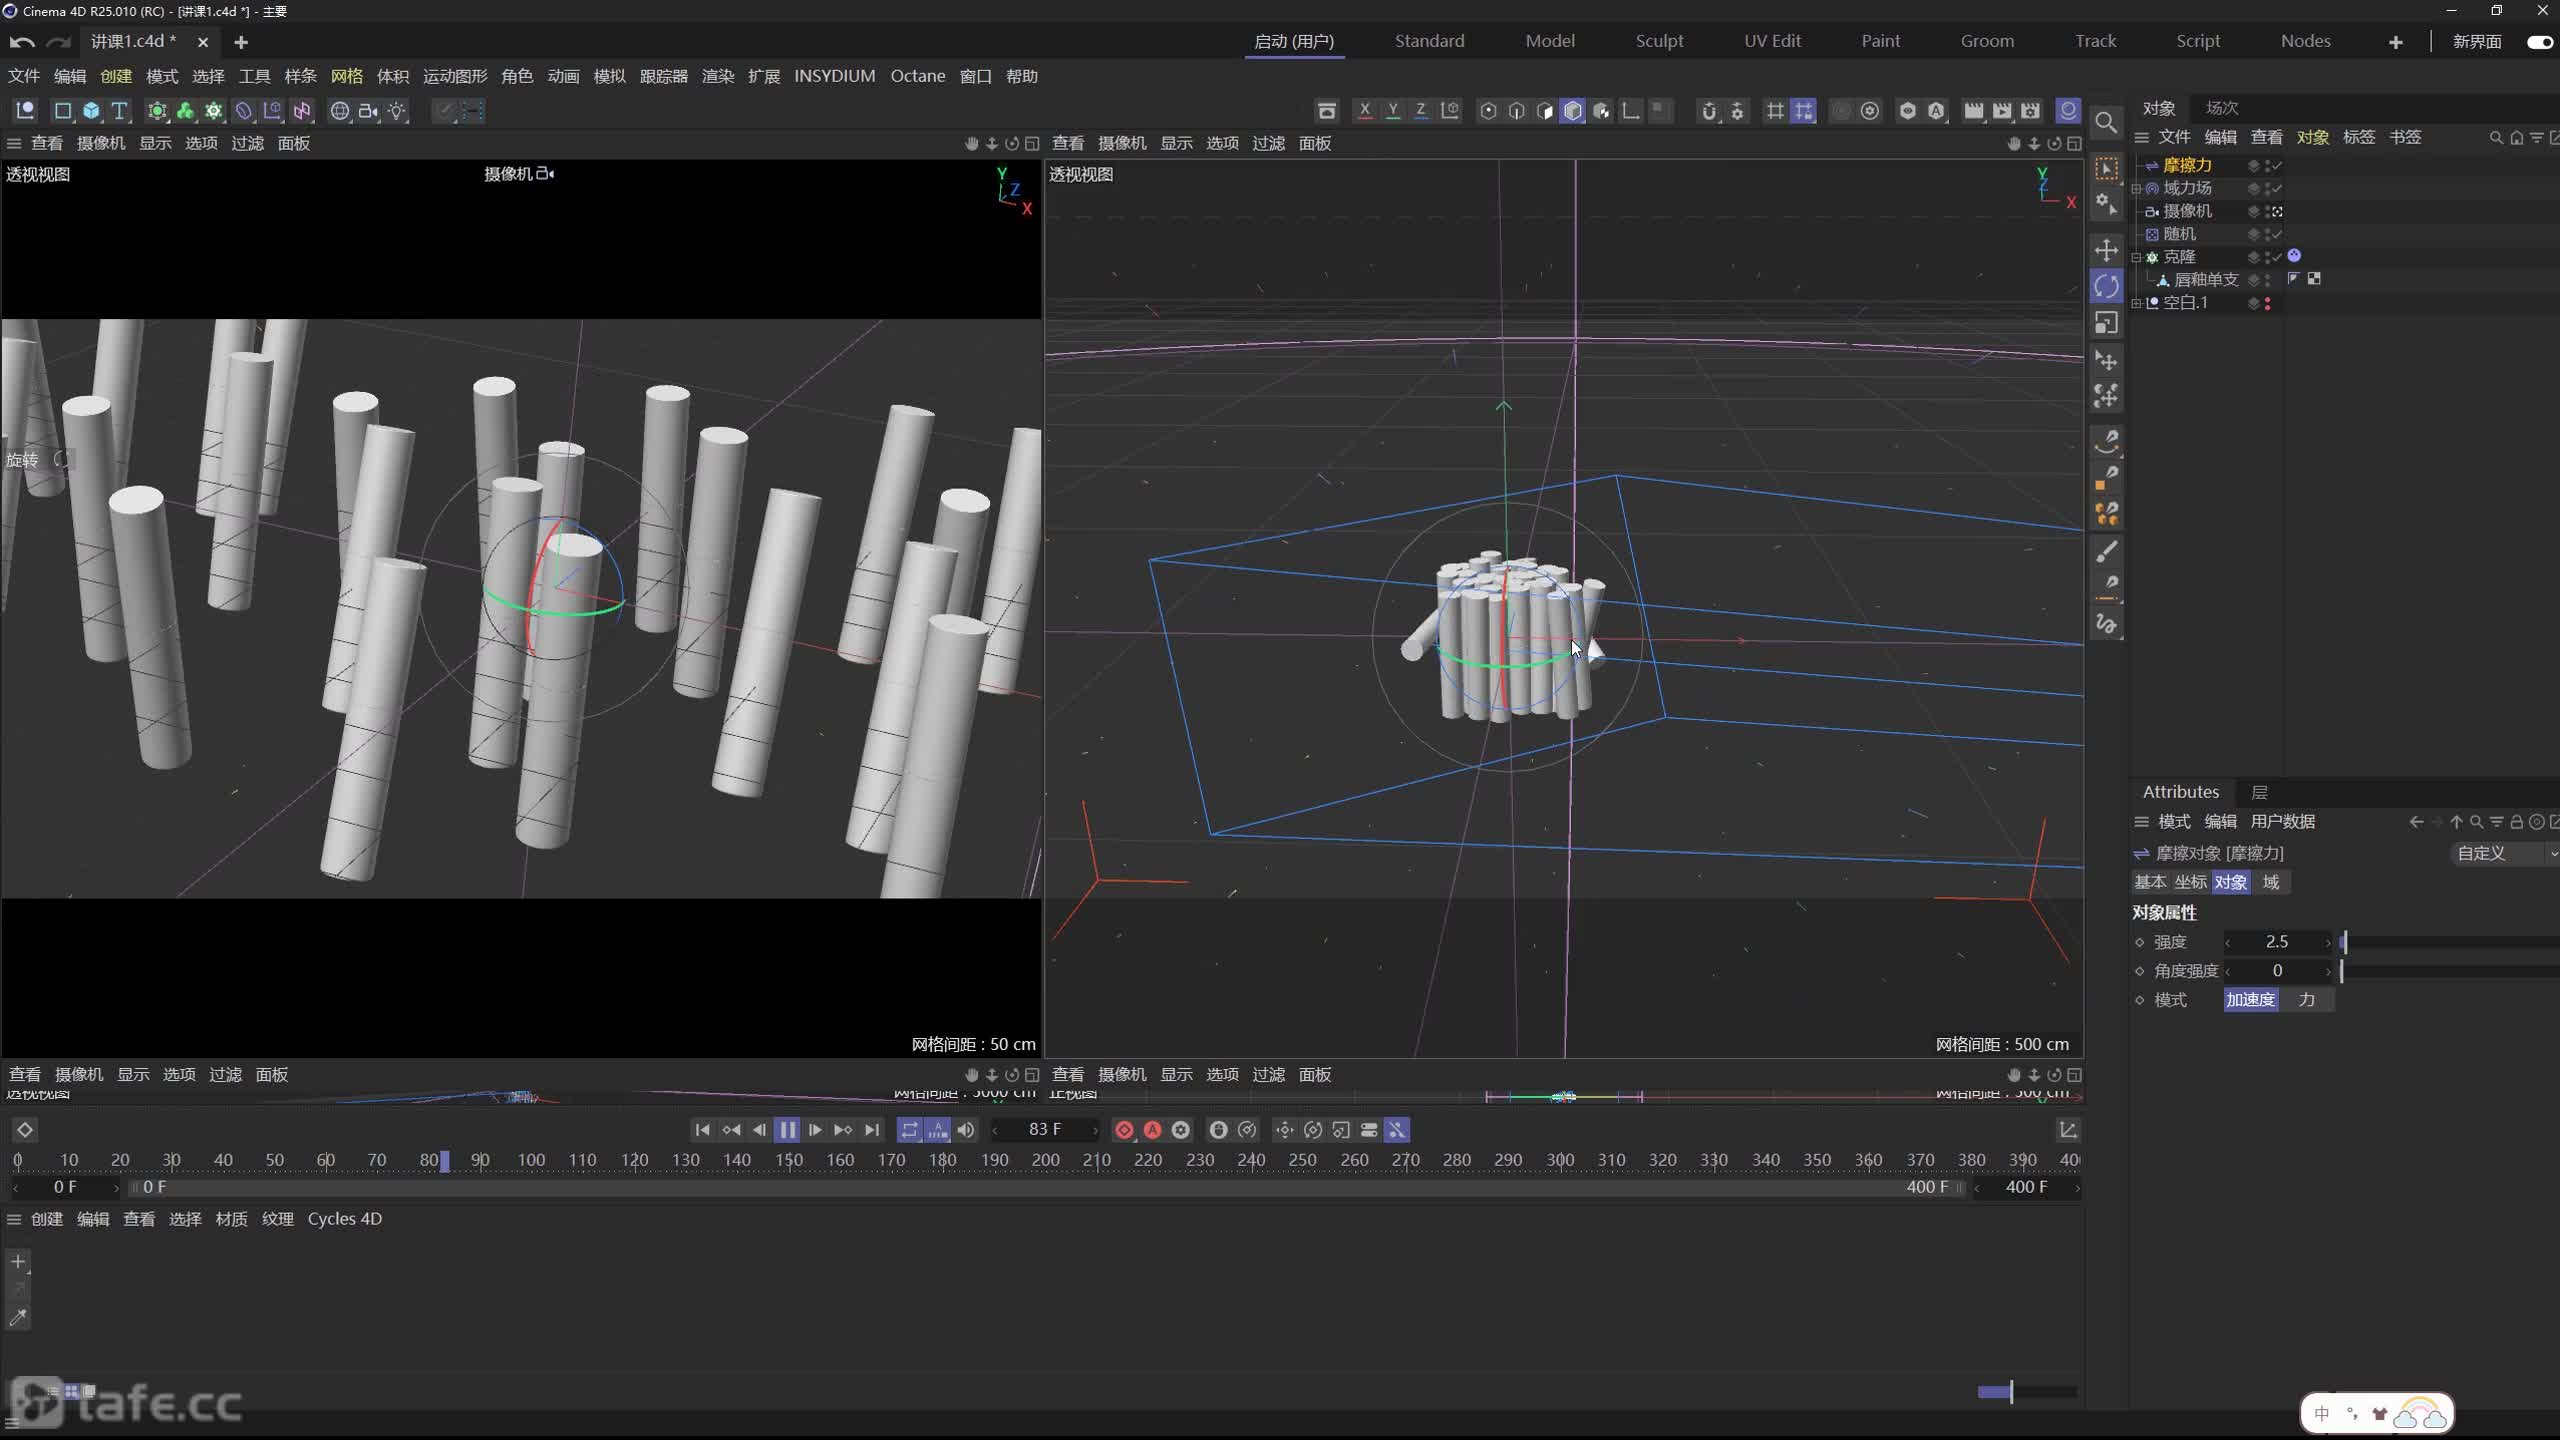The width and height of the screenshot is (2560, 1440).
Task: Toggle visibility dots of 空白.1 object
Action: (x=2267, y=303)
